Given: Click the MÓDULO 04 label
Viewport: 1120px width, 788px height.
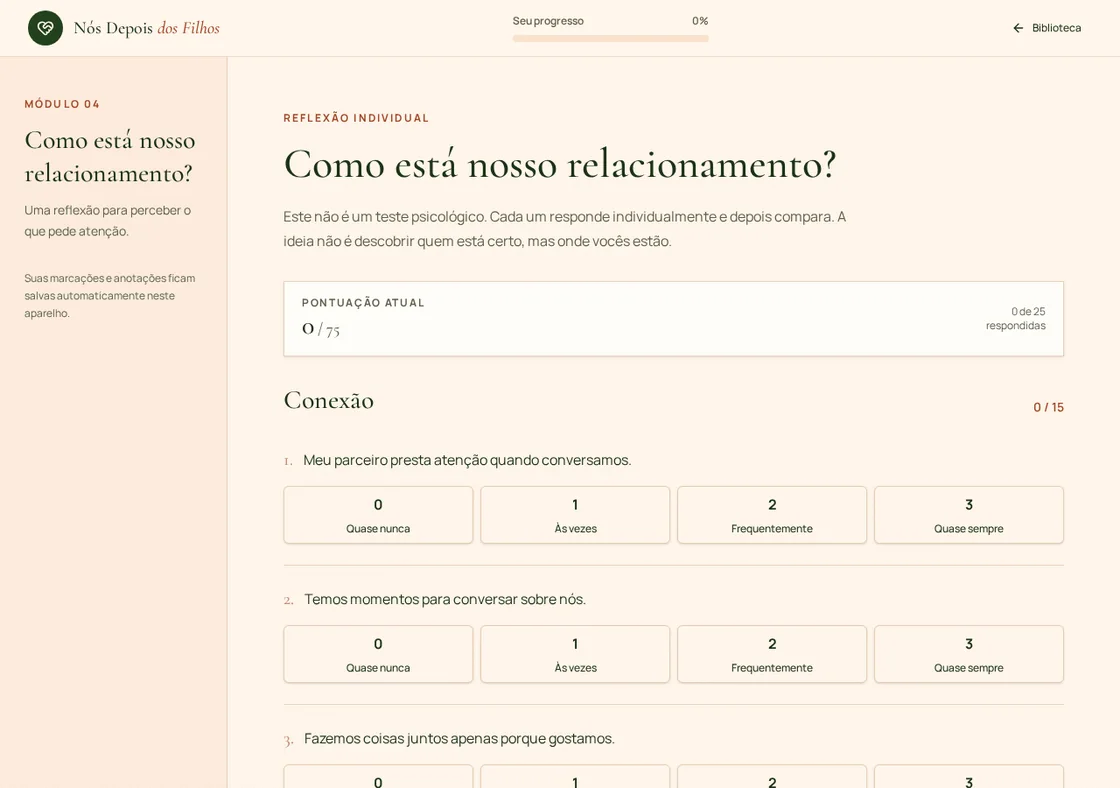Looking at the screenshot, I should point(62,104).
